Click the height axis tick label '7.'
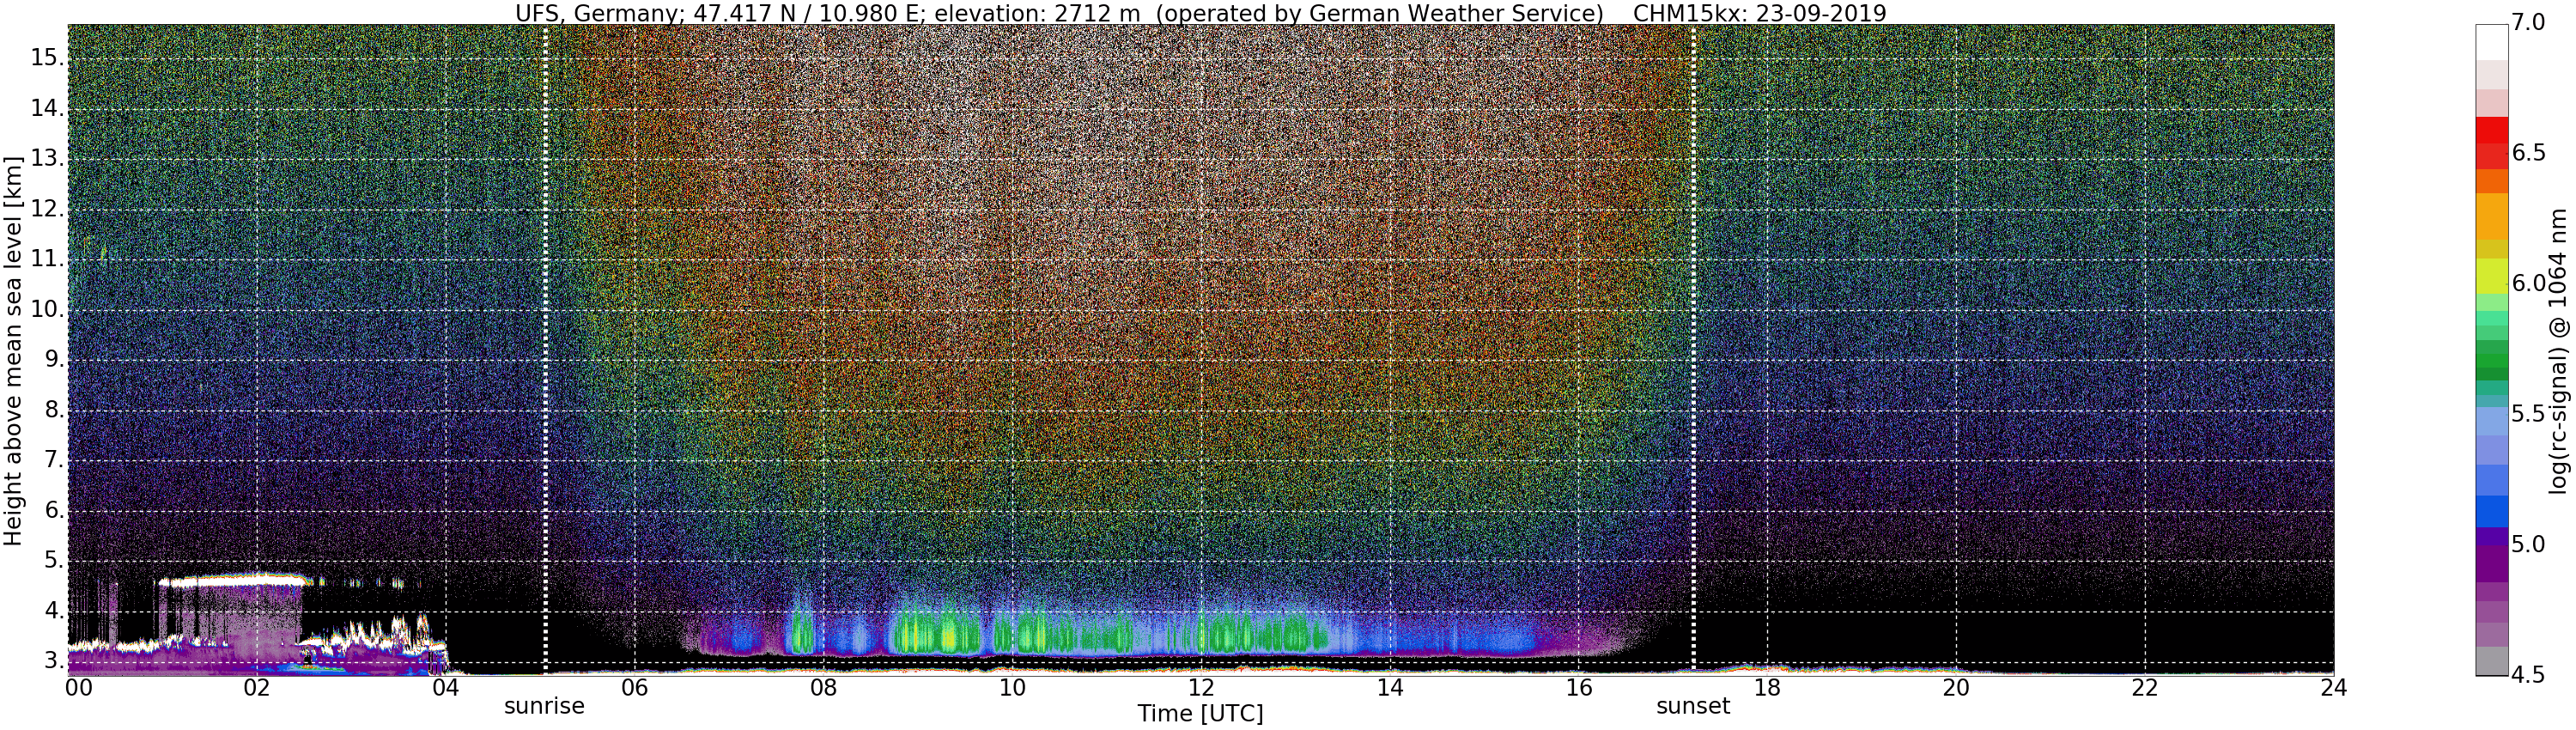The image size is (2576, 730). pyautogui.click(x=53, y=460)
